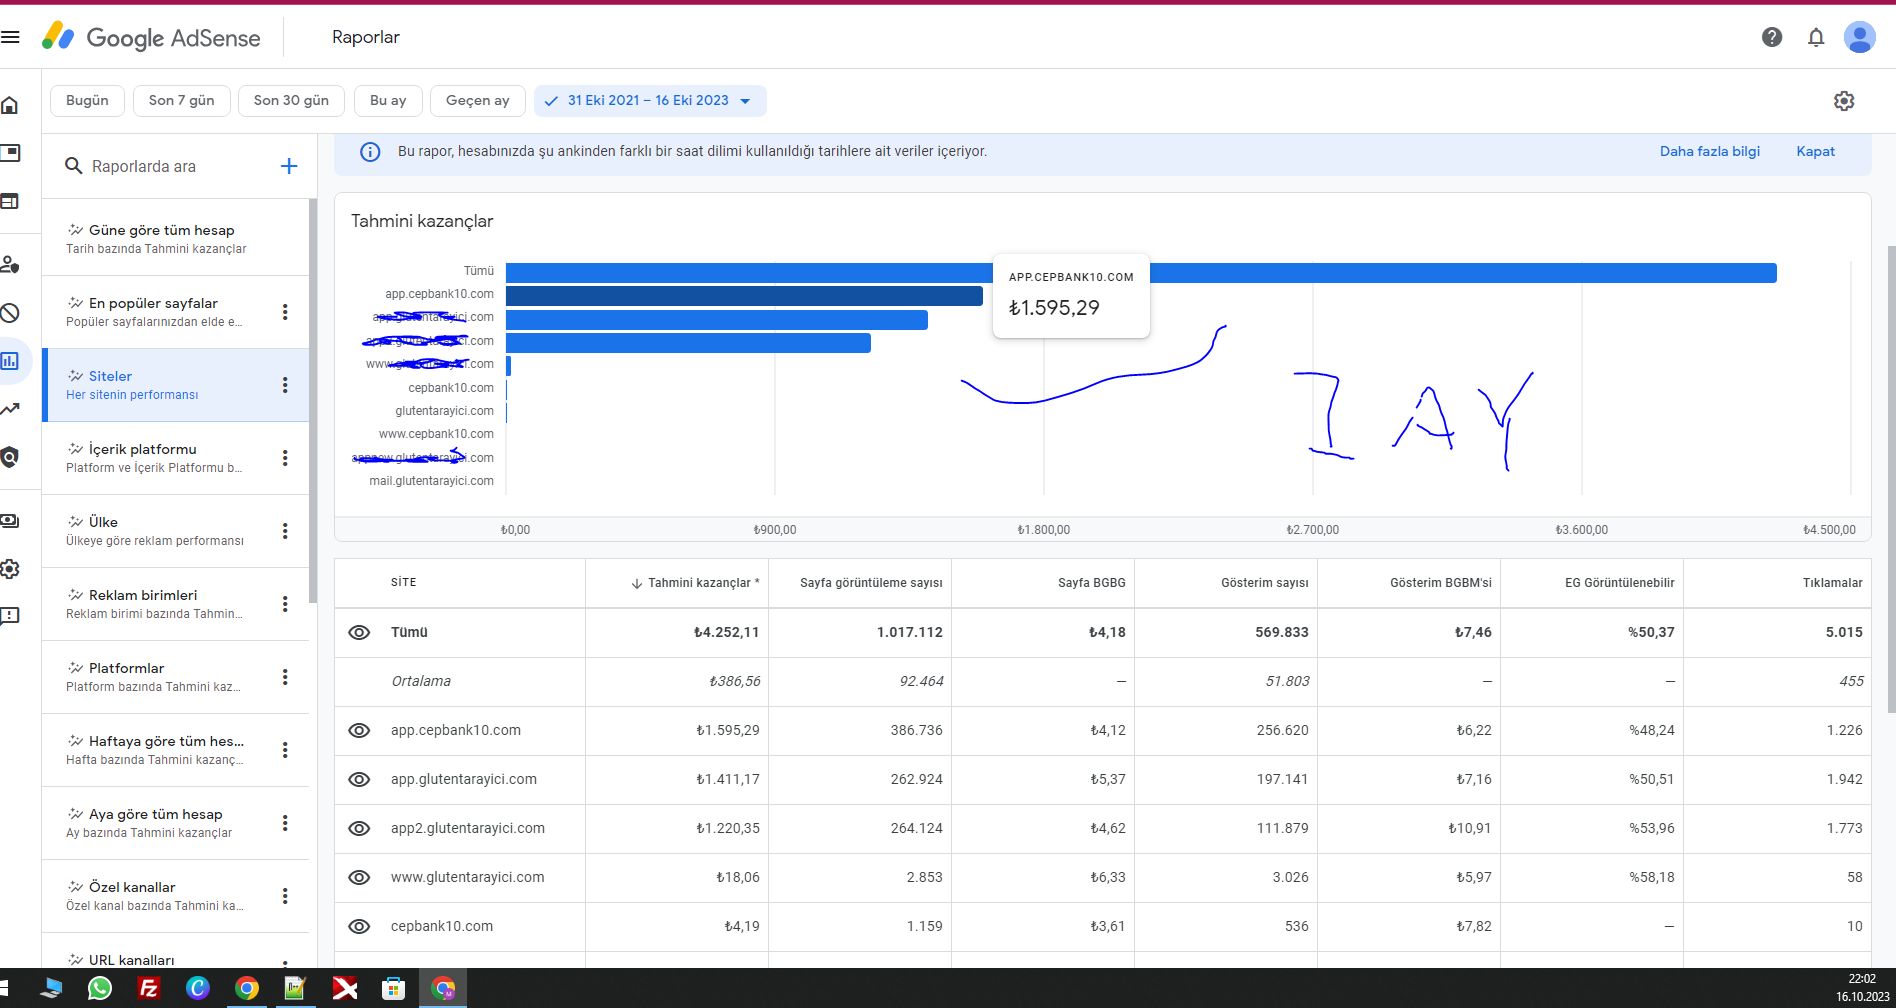Click the Raporlarda ara search field
The image size is (1896, 1008).
(170, 166)
